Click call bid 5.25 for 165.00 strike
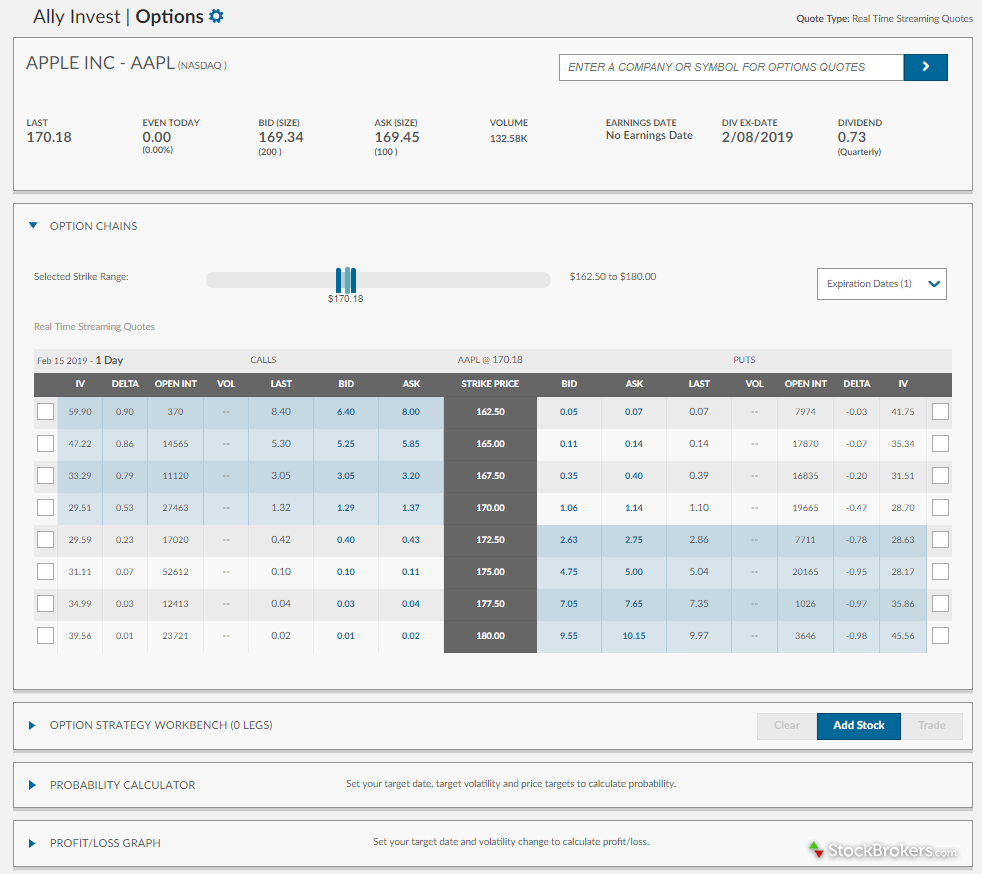Viewport: 982px width, 874px height. click(x=346, y=443)
